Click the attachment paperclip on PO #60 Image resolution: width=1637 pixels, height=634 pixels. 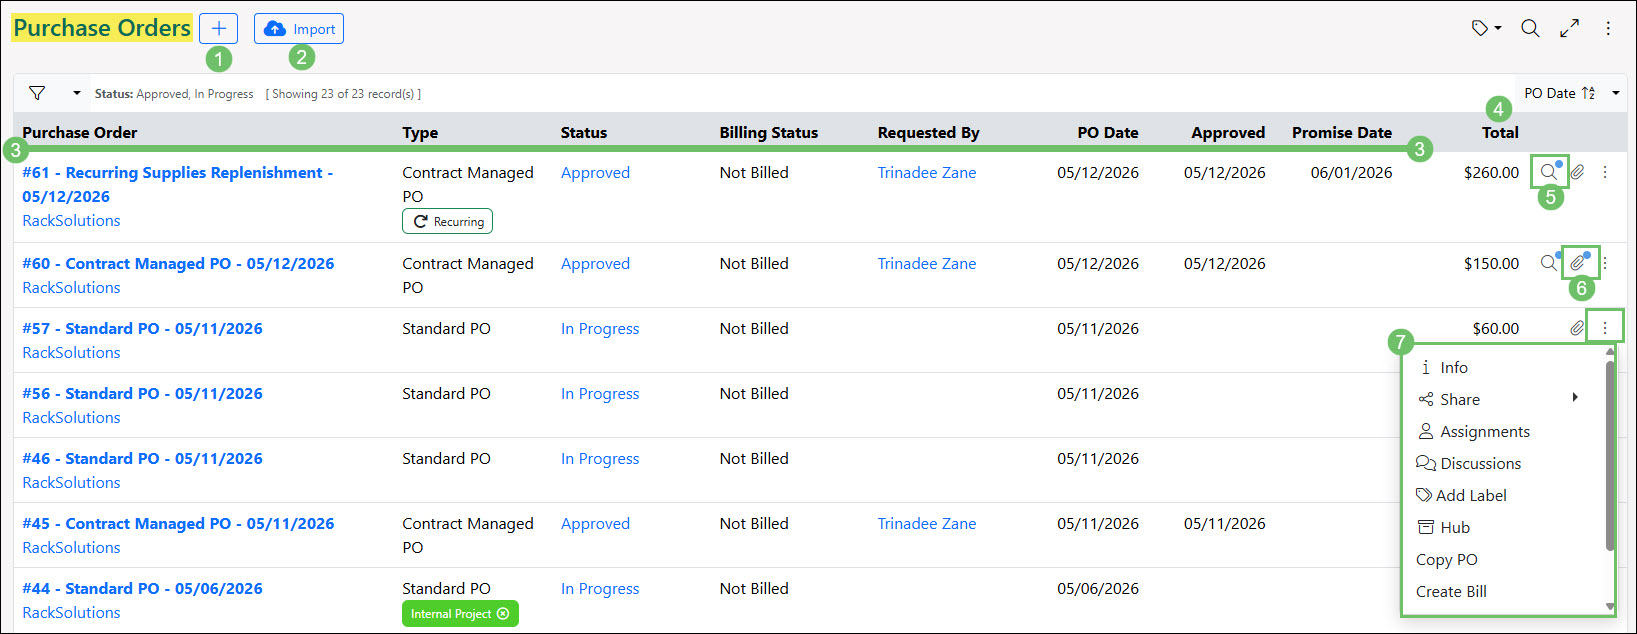tap(1578, 262)
